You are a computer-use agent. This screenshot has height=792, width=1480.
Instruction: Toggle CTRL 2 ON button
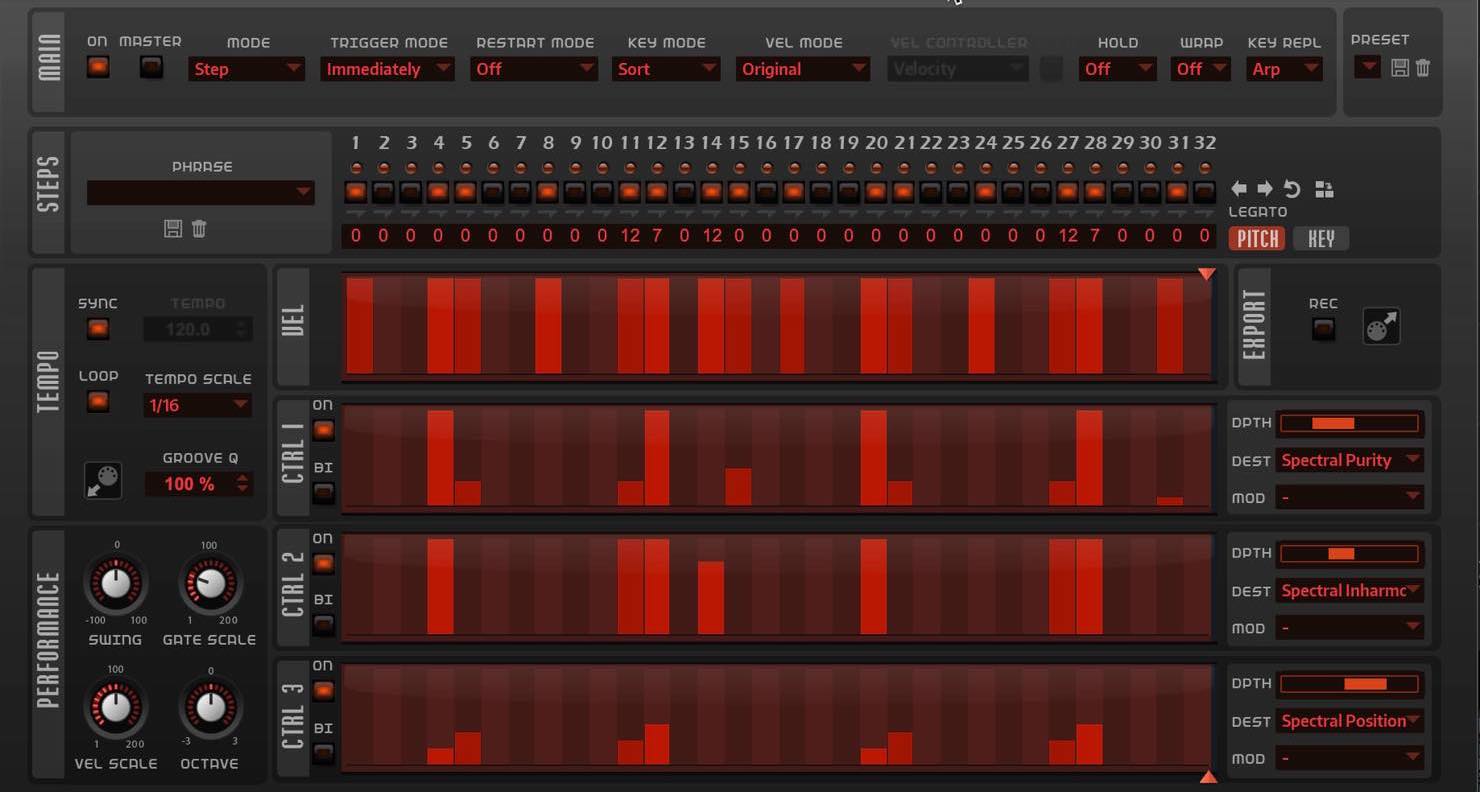pos(323,563)
